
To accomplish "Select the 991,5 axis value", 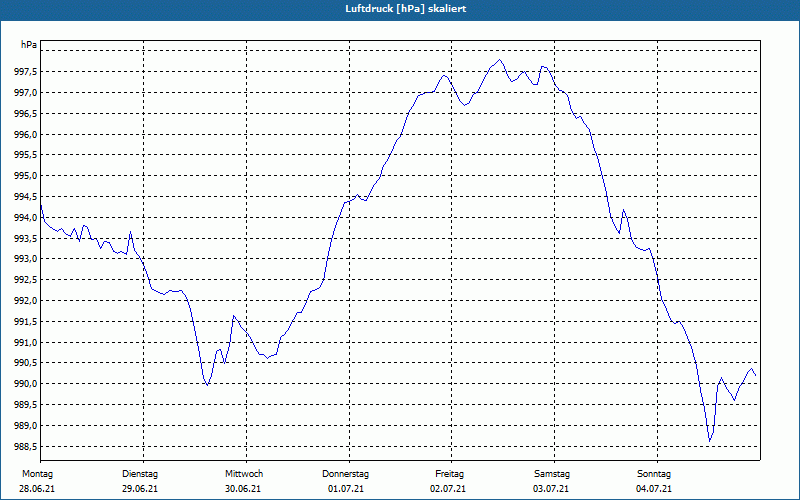I will tap(25, 322).
